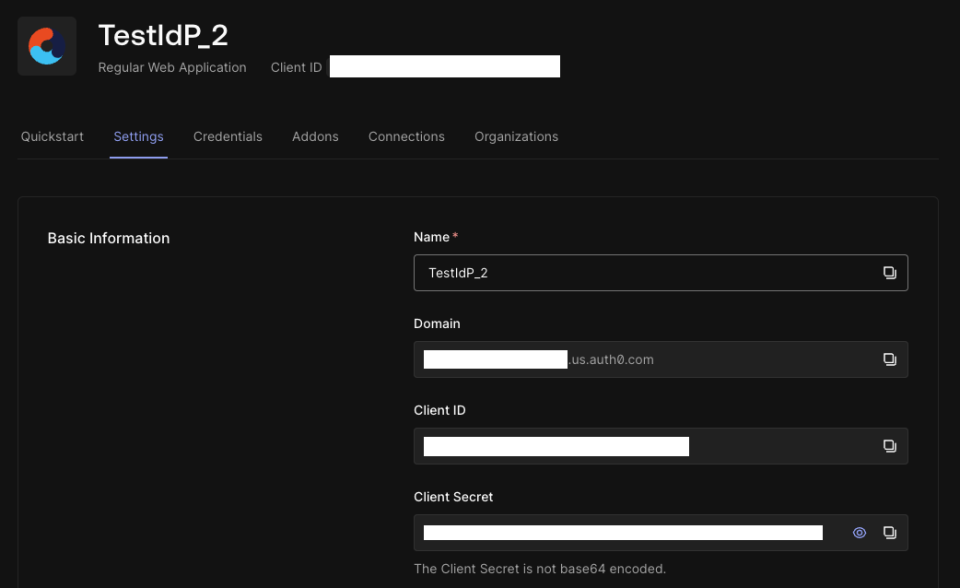Screen dimensions: 960x588
Task: Copy the Client Secret value
Action: click(889, 532)
